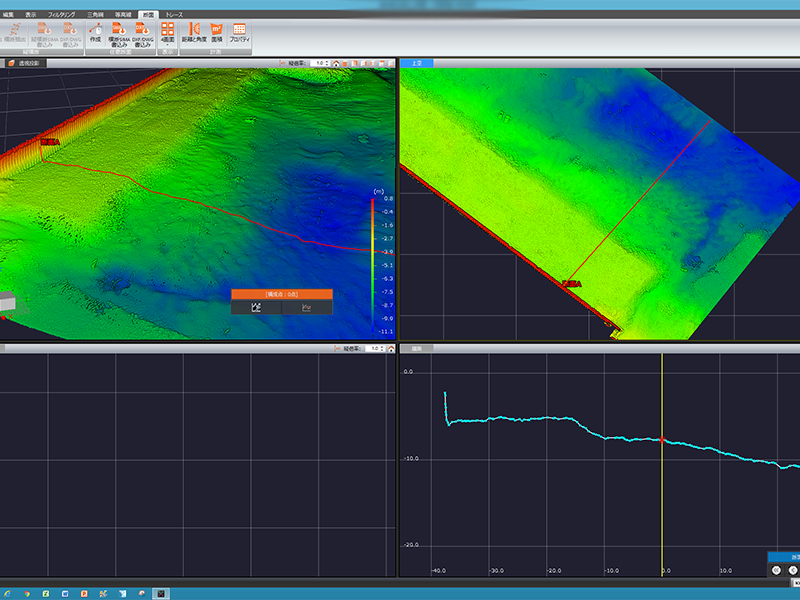
Task: Click the skip-to-first section round button
Action: 776,570
